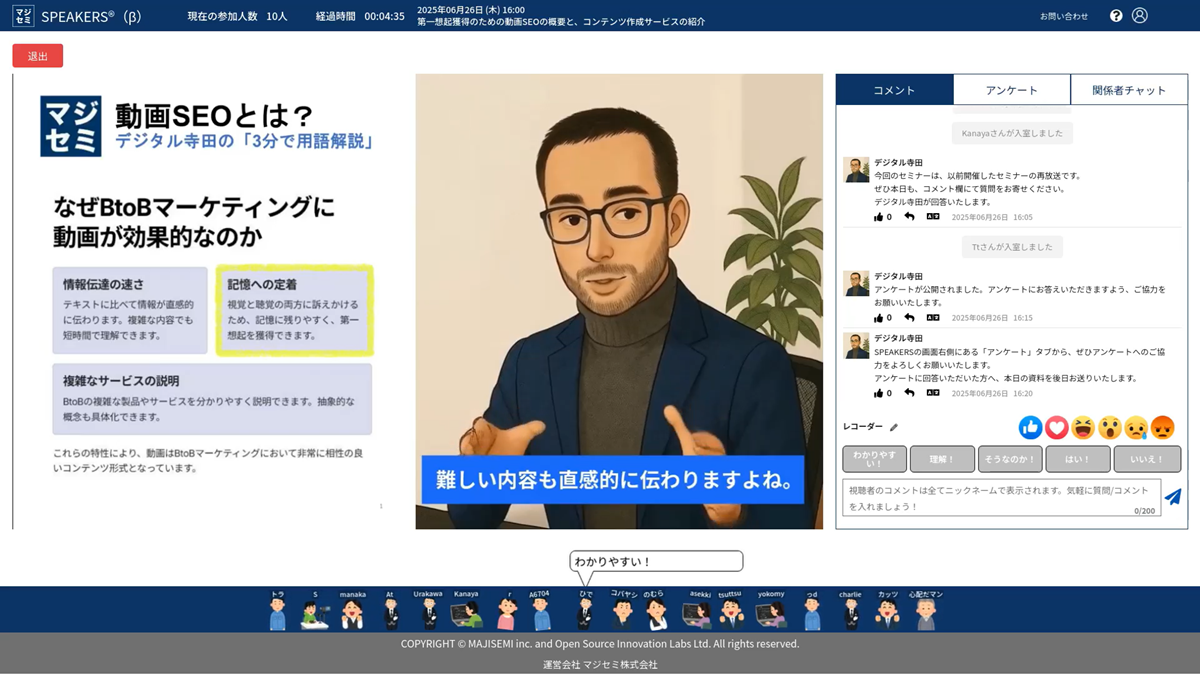
Task: Translate the 16:20 comment with translate icon
Action: [932, 393]
